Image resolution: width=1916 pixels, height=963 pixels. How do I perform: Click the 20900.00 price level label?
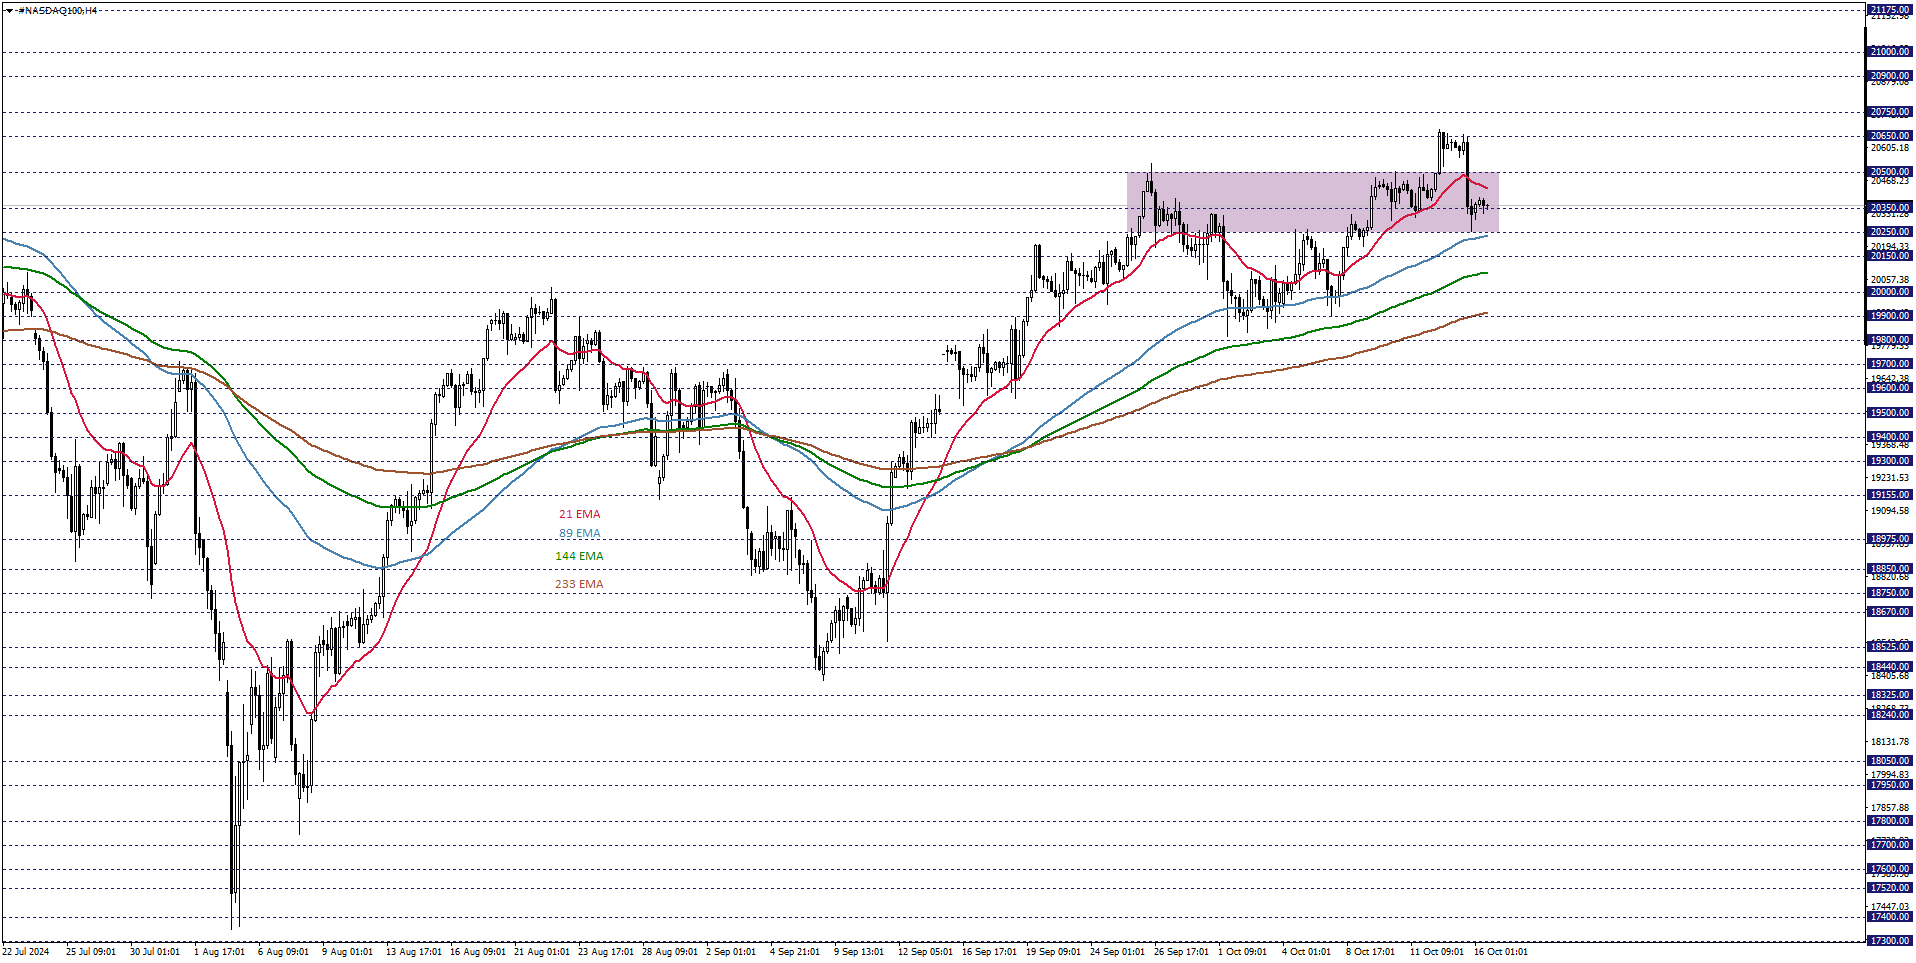pyautogui.click(x=1890, y=75)
